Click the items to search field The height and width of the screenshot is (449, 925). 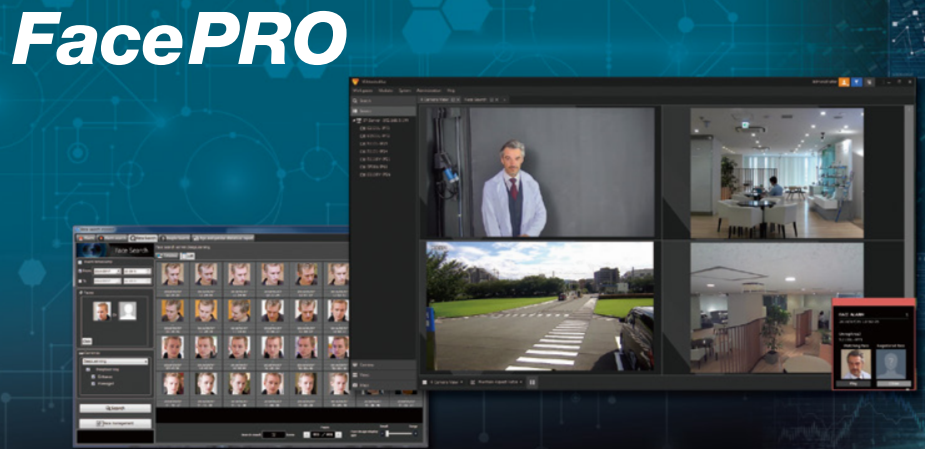[x=274, y=435]
